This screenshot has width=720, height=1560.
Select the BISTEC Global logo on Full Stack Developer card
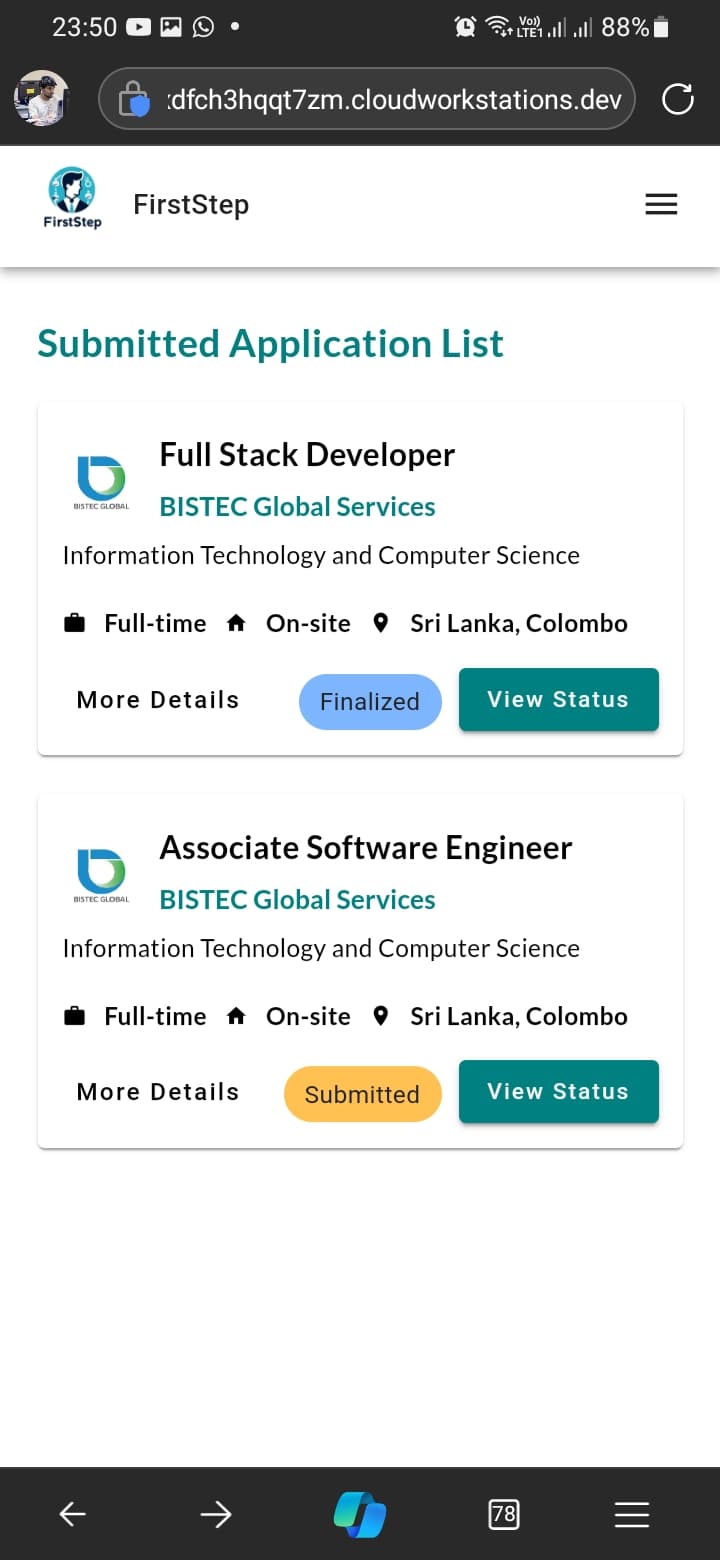(100, 480)
